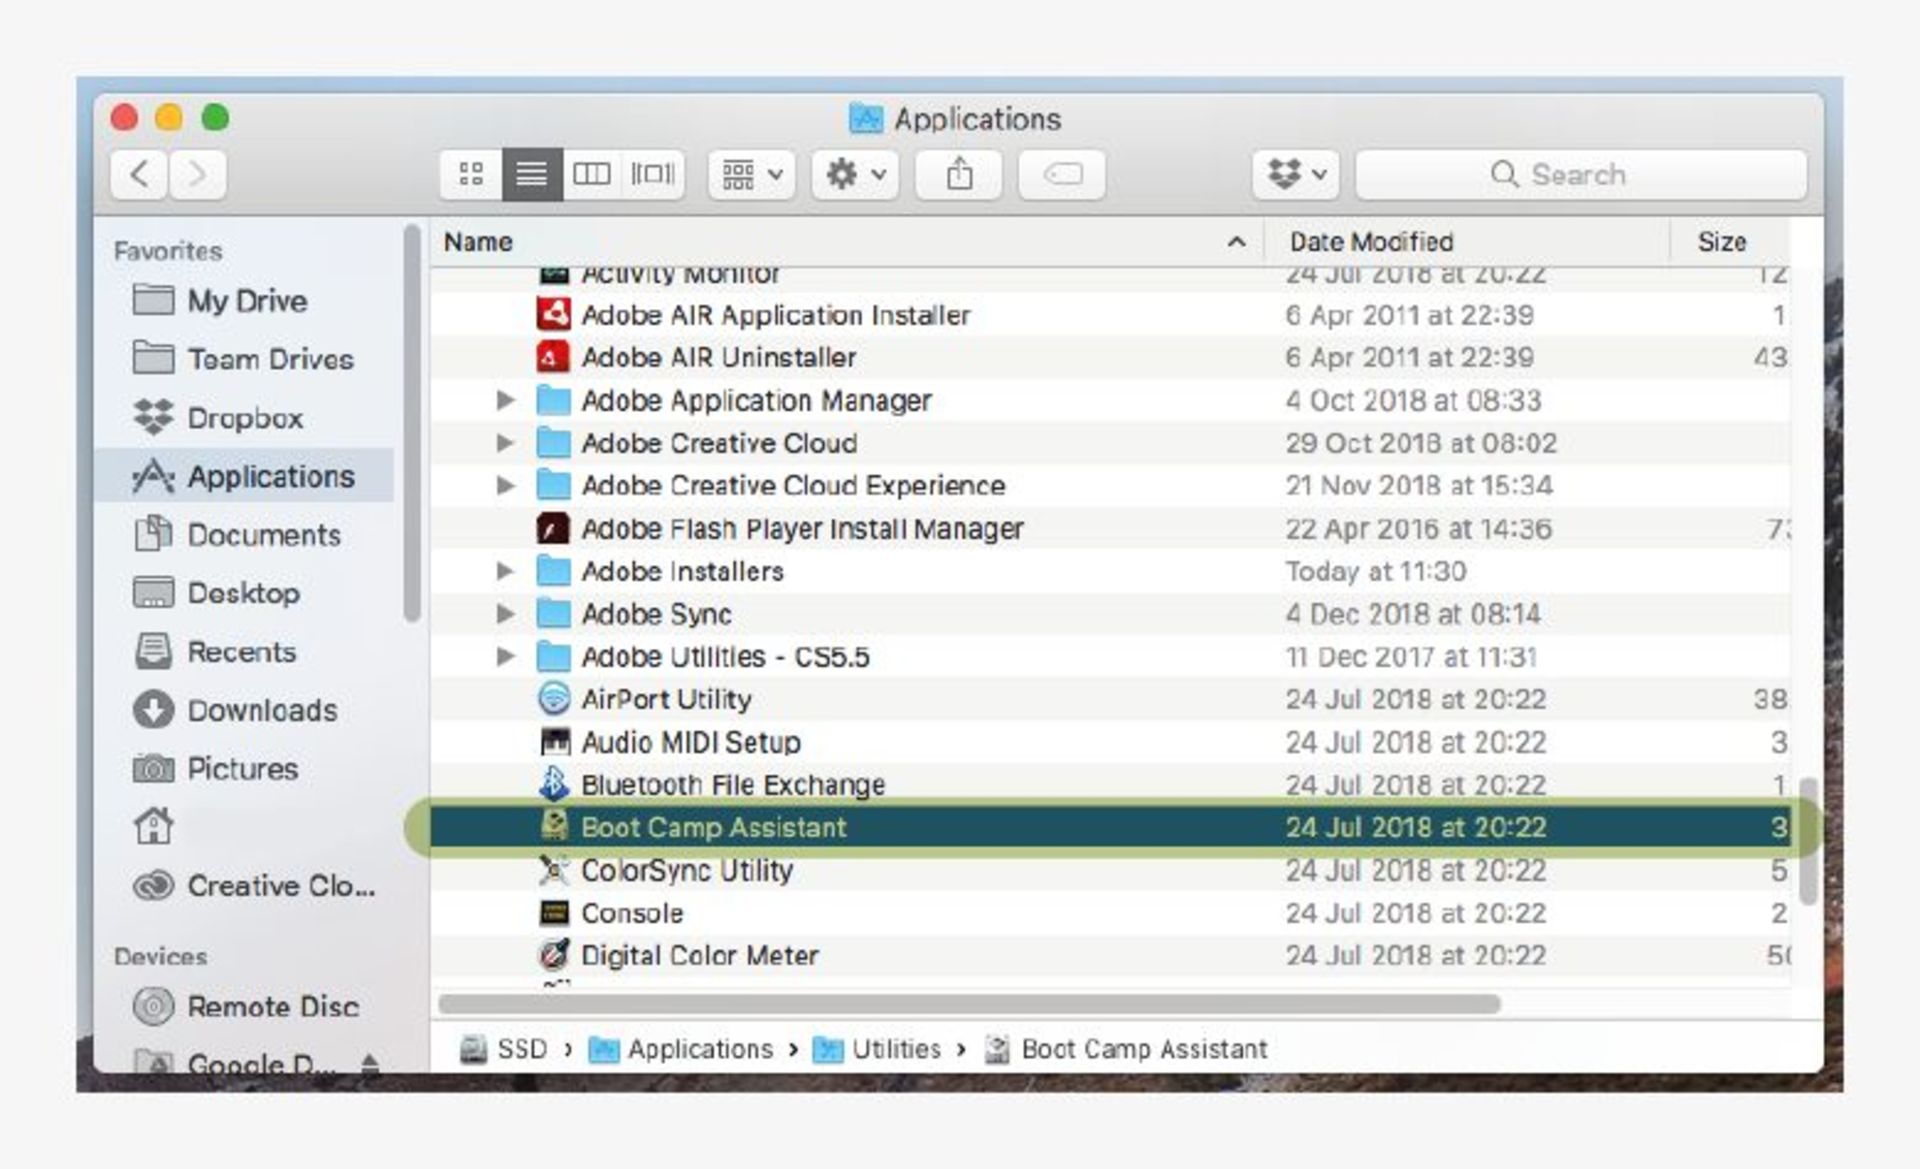Screen dimensions: 1920x1169
Task: Click the horizontal scrollbar of file list
Action: [969, 1003]
